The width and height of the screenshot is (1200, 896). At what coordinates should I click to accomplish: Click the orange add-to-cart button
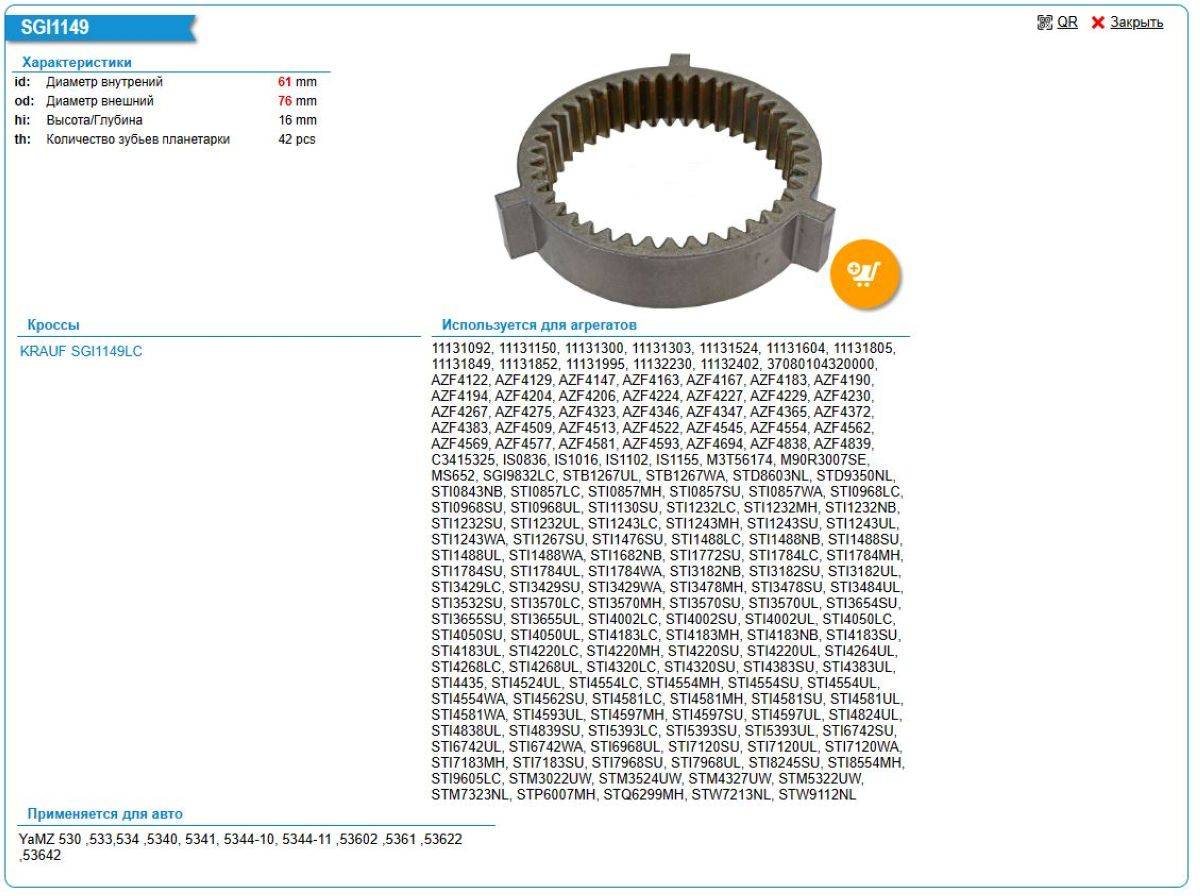[865, 273]
